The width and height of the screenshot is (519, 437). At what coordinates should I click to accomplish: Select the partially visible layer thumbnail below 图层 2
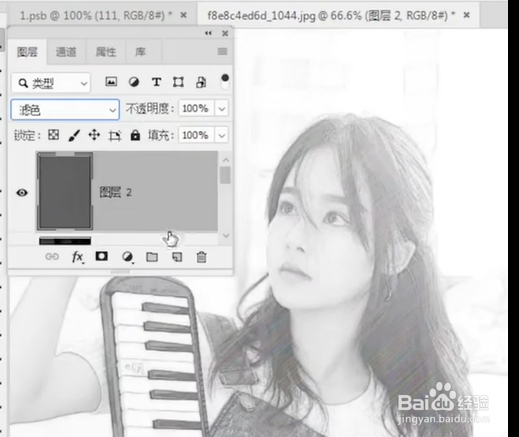click(x=65, y=241)
